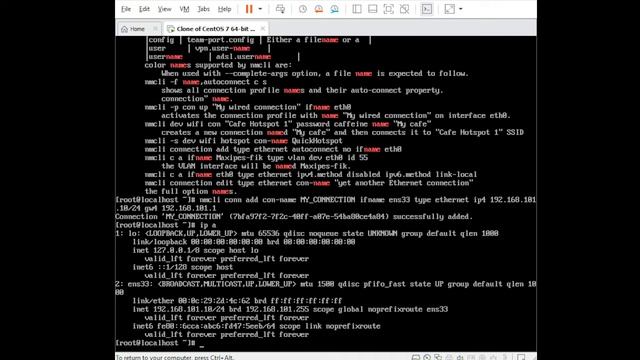The width and height of the screenshot is (640, 360).
Task: Click the network adapter status icon
Action: click(438, 357)
